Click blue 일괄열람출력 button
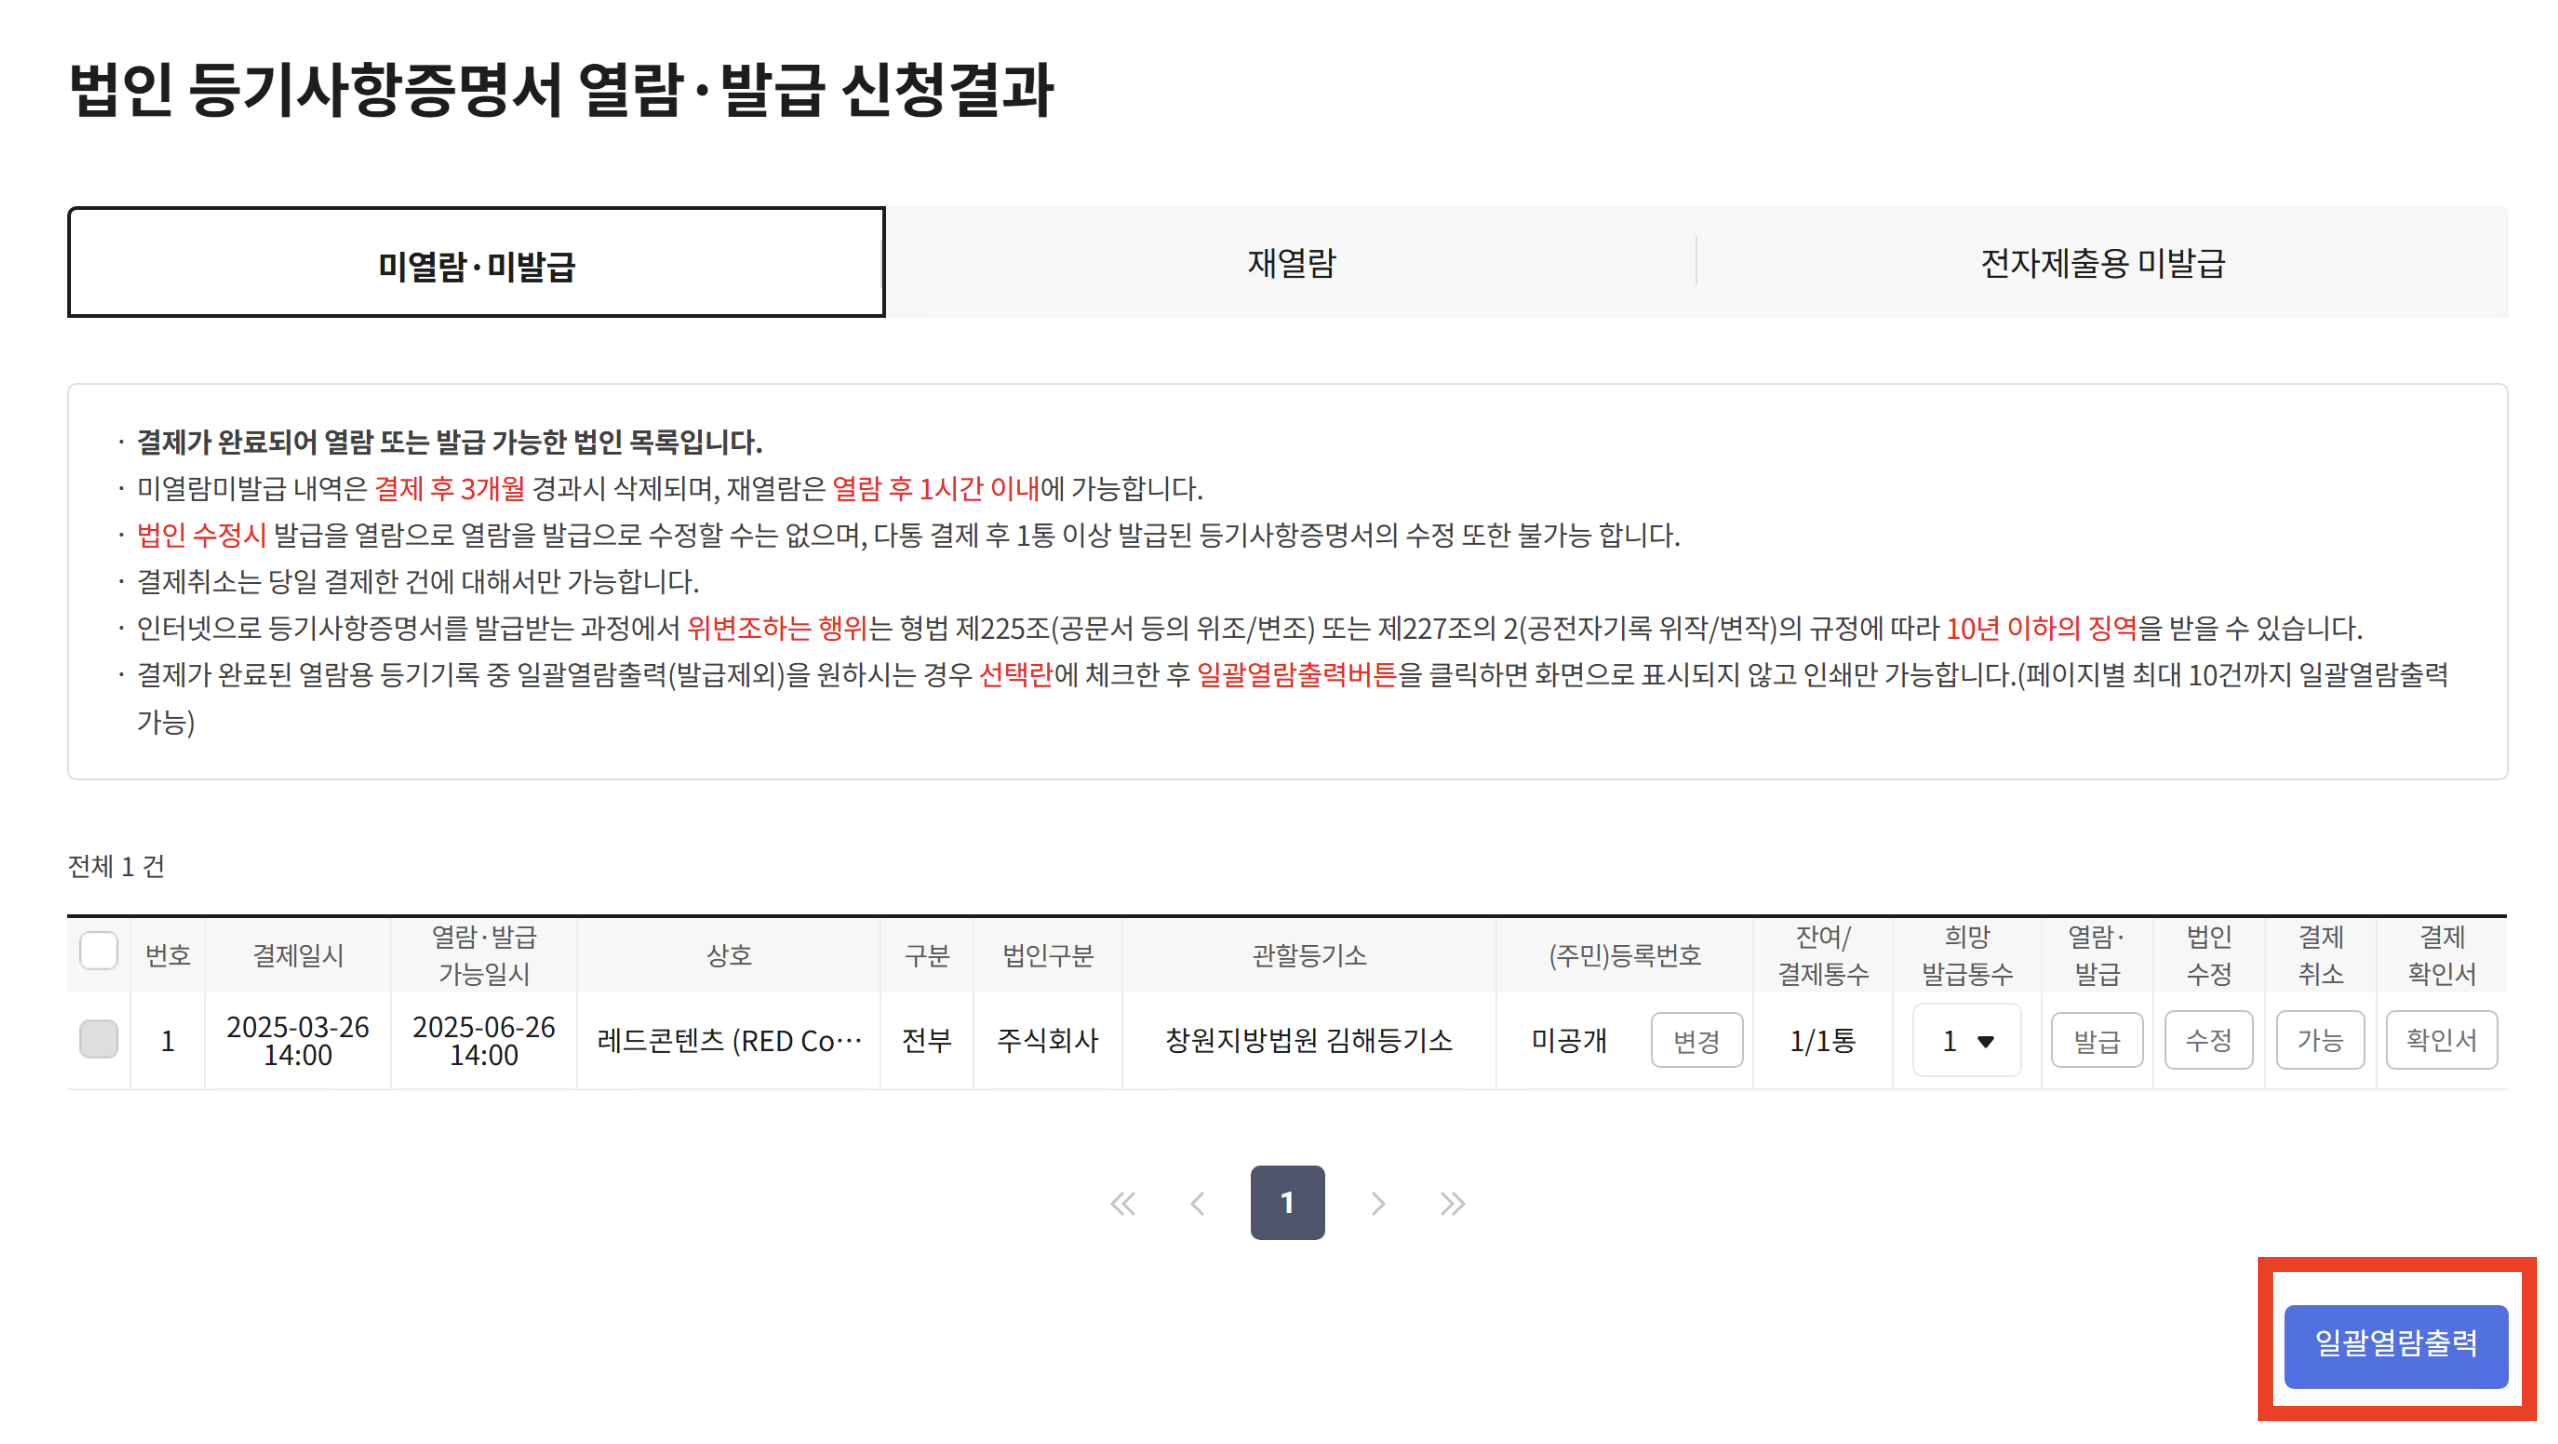 [2394, 1343]
